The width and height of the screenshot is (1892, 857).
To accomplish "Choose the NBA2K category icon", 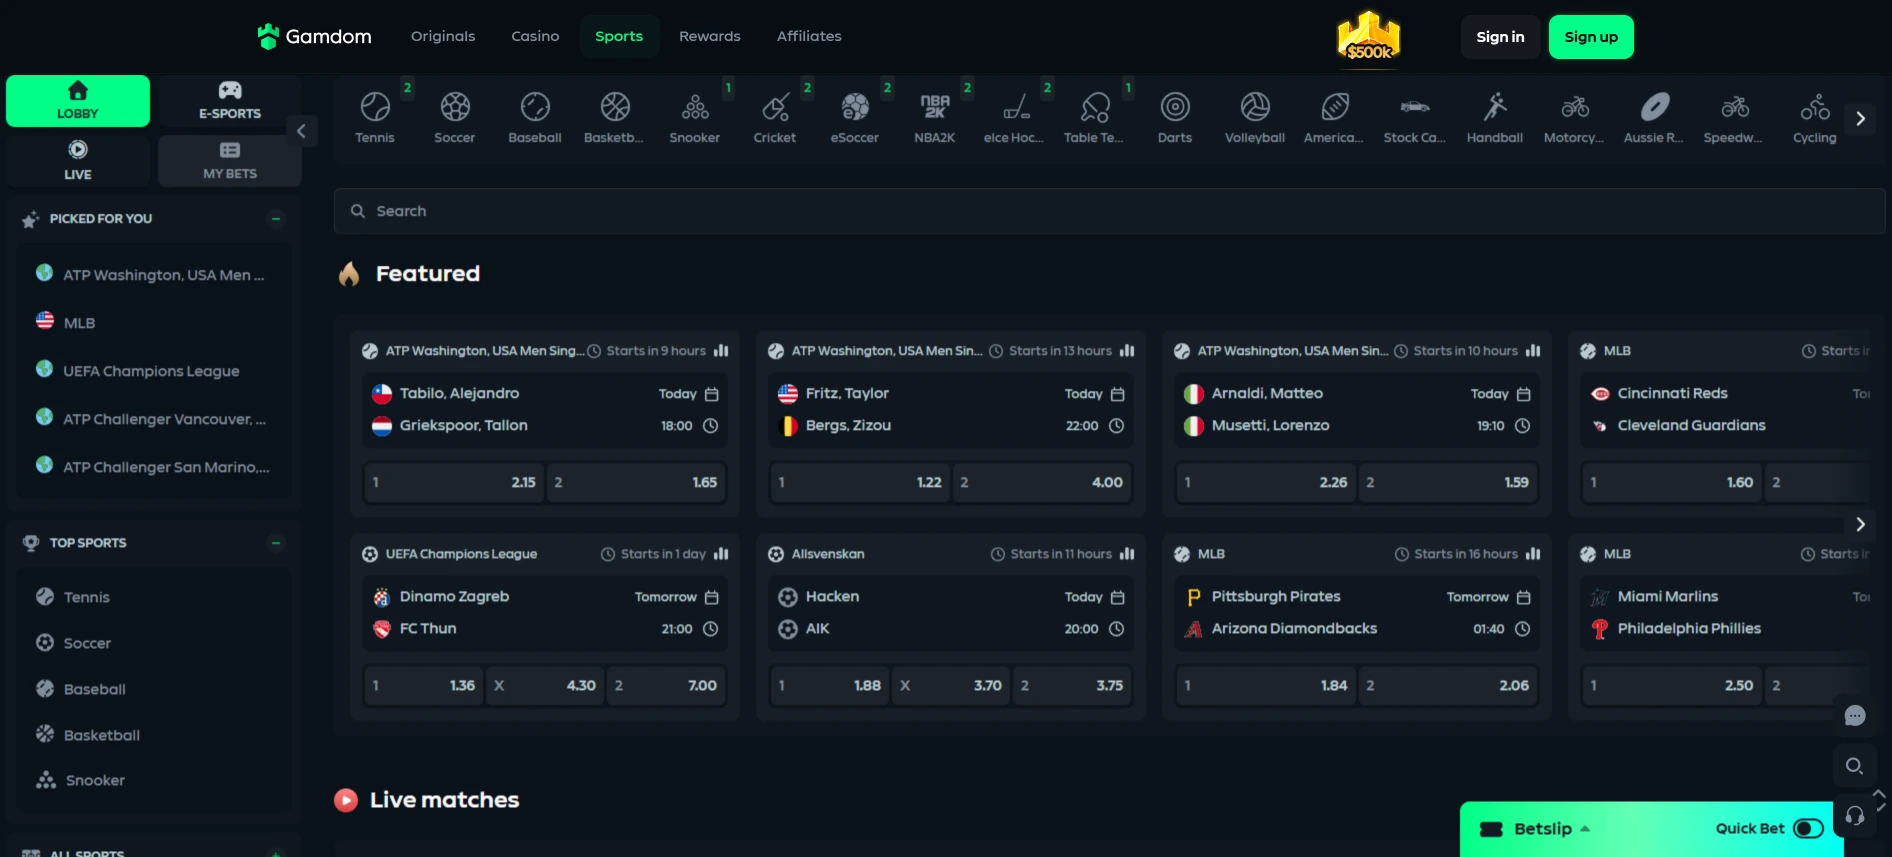I will [x=935, y=107].
